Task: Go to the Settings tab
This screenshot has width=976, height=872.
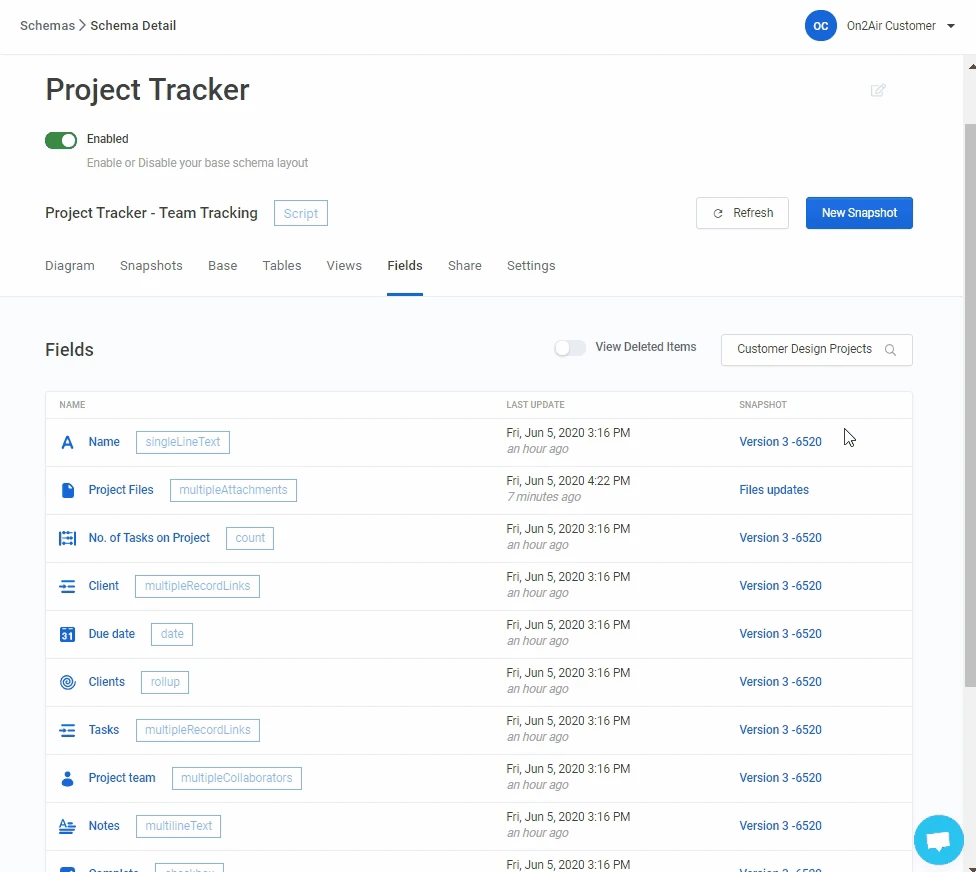Action: click(x=531, y=266)
